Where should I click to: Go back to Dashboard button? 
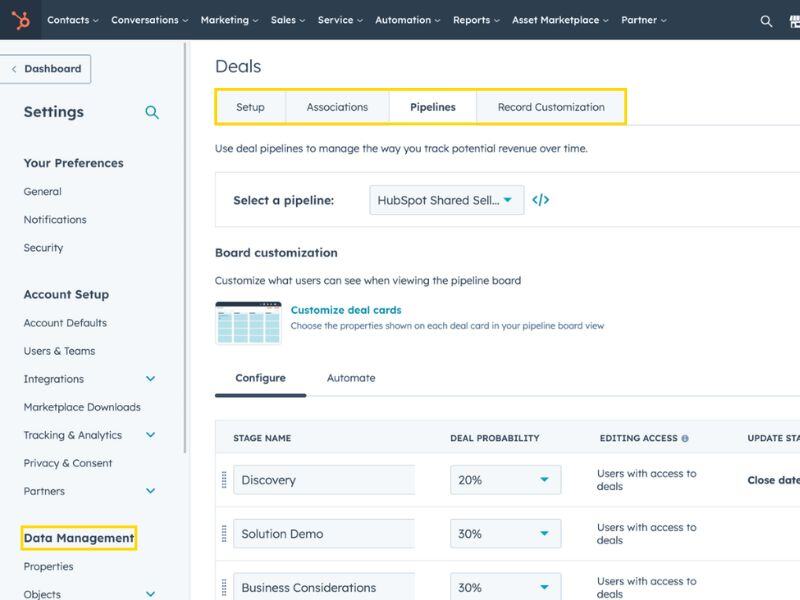coord(47,69)
